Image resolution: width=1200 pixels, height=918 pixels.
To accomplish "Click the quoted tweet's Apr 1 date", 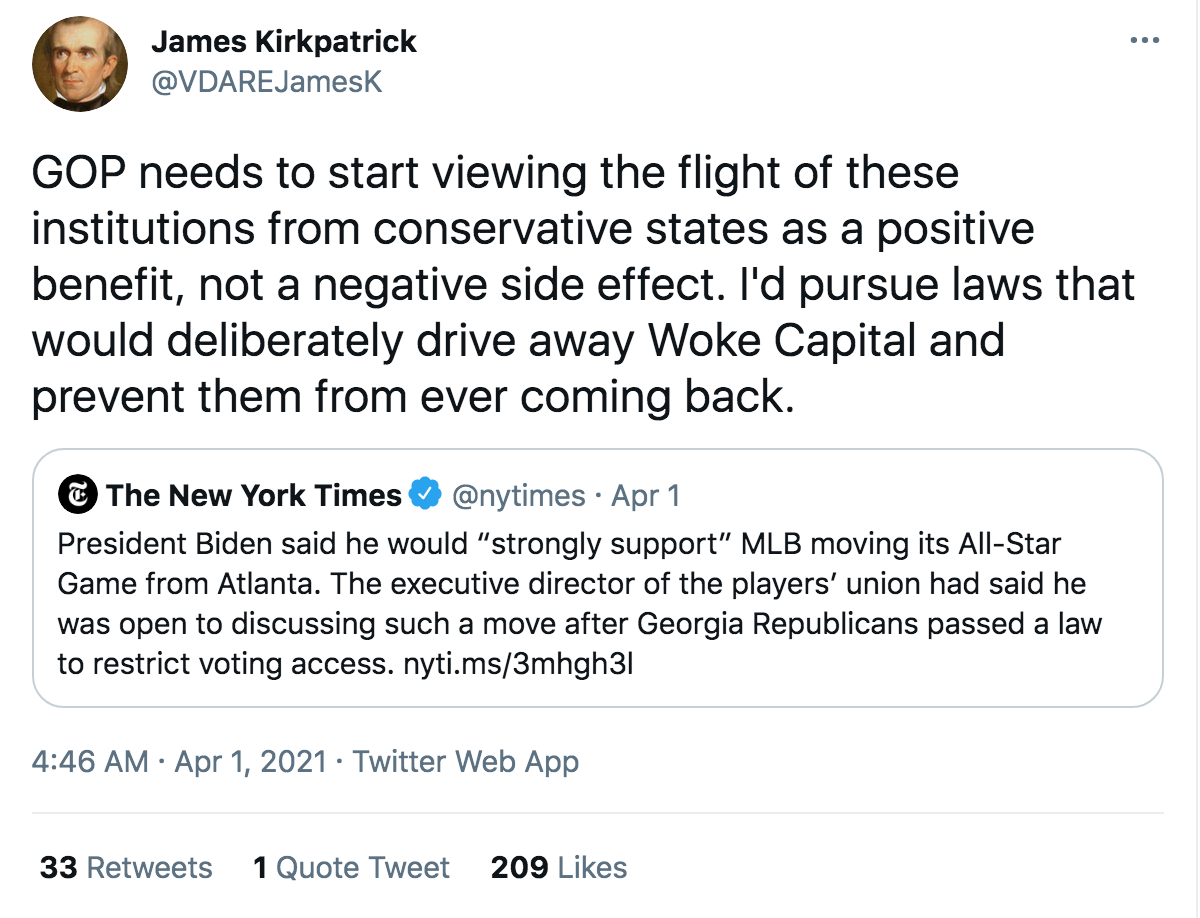I will point(646,495).
